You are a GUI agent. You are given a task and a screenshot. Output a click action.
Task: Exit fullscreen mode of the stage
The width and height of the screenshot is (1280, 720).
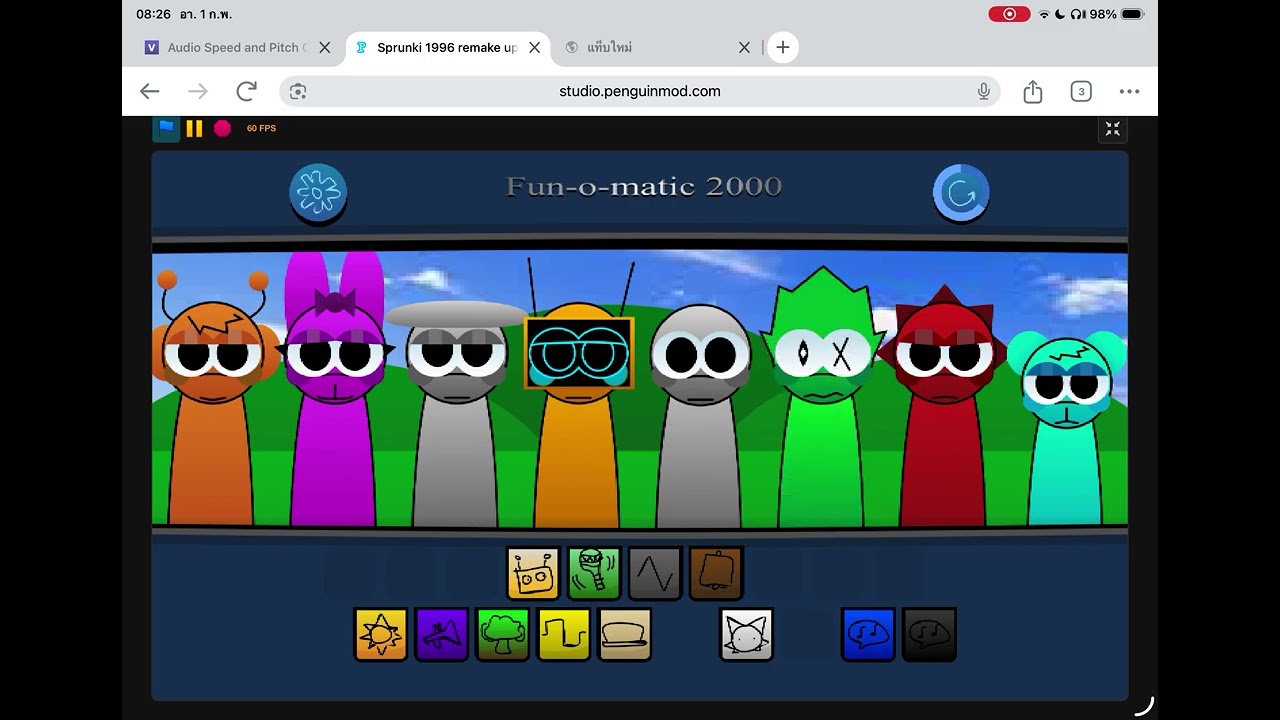click(x=1112, y=128)
